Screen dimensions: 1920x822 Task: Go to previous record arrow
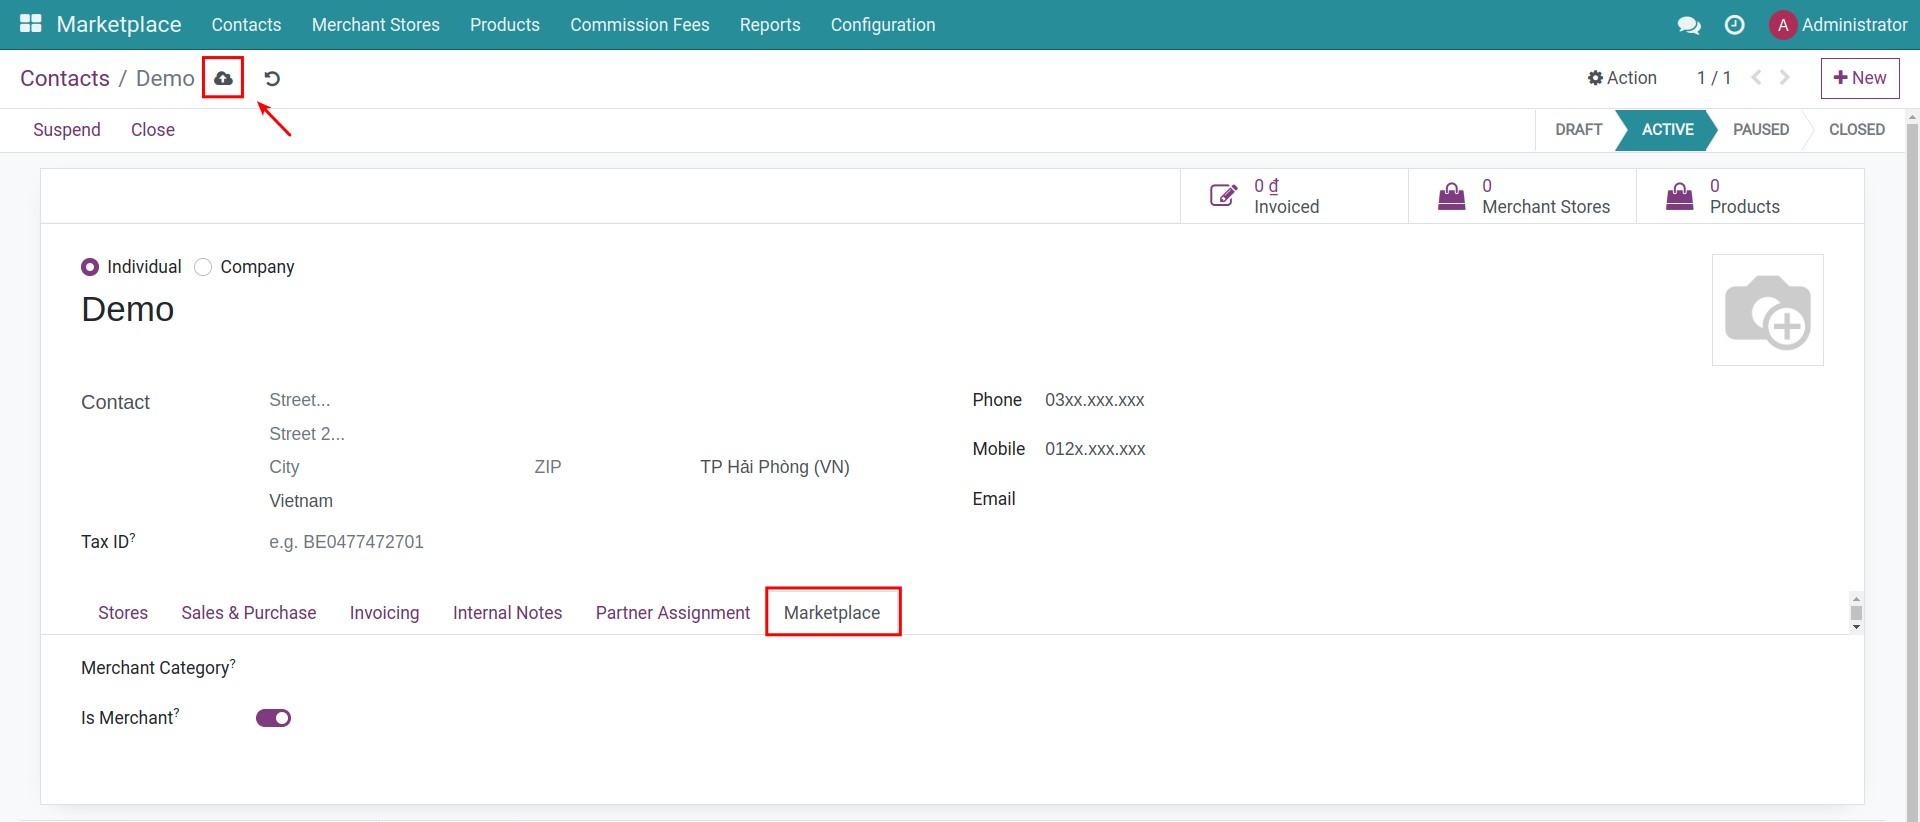pyautogui.click(x=1756, y=77)
